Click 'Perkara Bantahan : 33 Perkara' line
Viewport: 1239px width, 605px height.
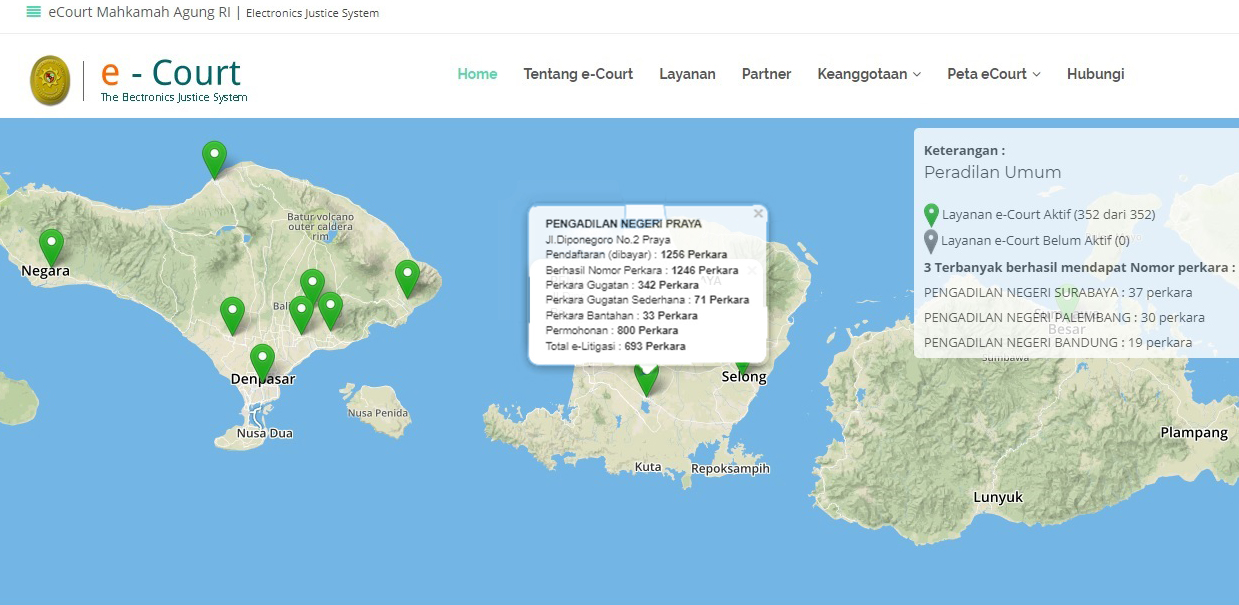pyautogui.click(x=621, y=316)
